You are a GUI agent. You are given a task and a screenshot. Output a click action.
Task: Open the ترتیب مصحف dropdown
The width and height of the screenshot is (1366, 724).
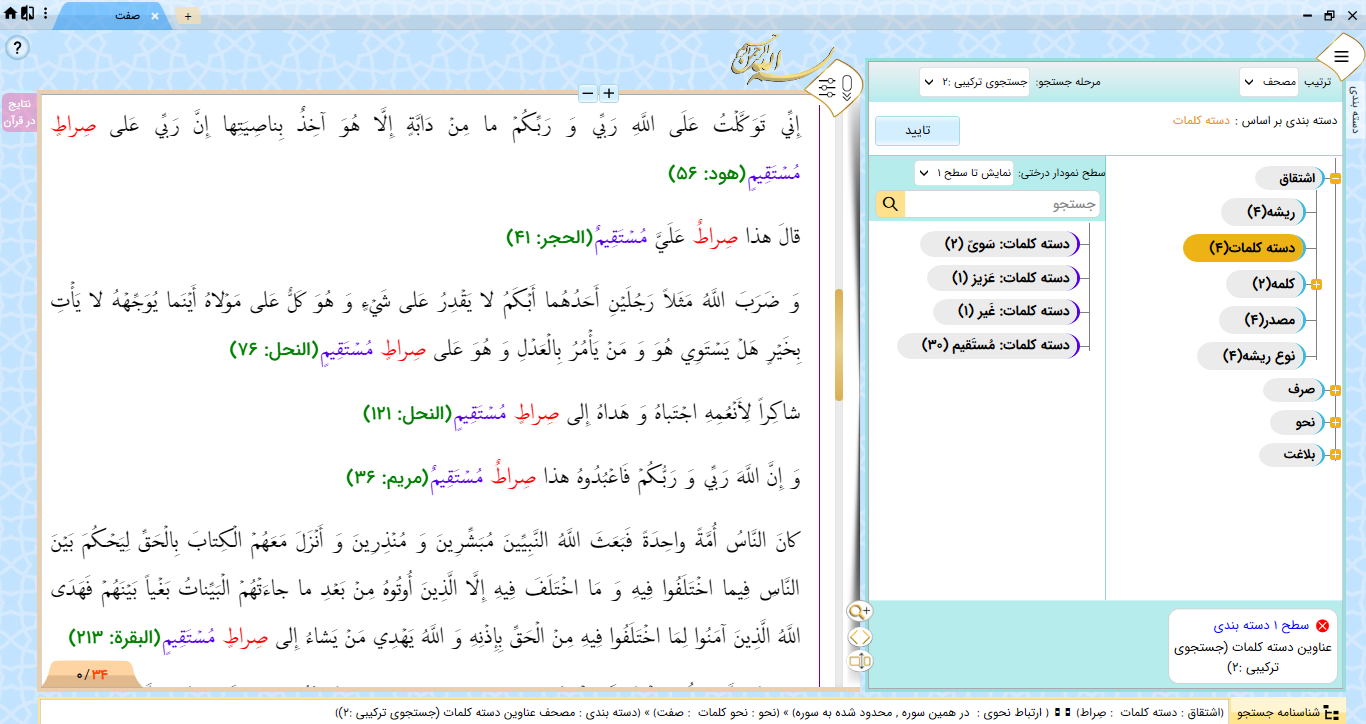click(1268, 82)
